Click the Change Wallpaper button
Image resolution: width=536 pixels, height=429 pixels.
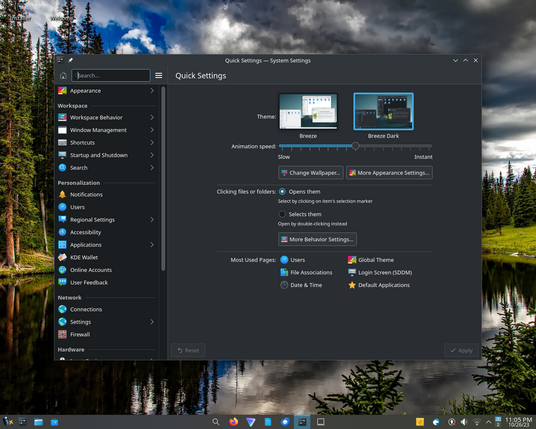(x=311, y=173)
